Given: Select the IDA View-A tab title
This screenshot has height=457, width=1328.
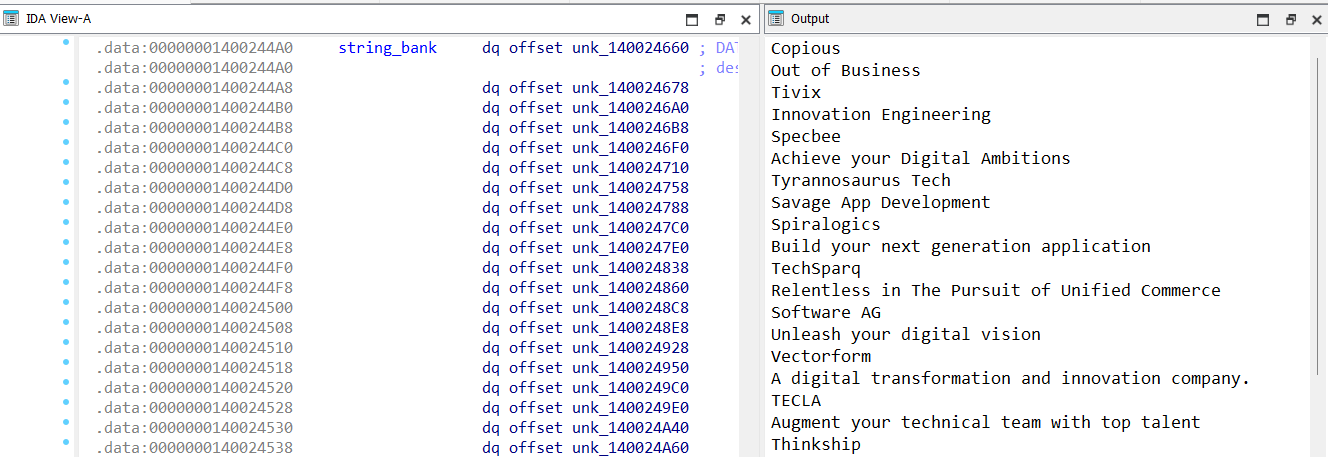Looking at the screenshot, I should coord(58,19).
